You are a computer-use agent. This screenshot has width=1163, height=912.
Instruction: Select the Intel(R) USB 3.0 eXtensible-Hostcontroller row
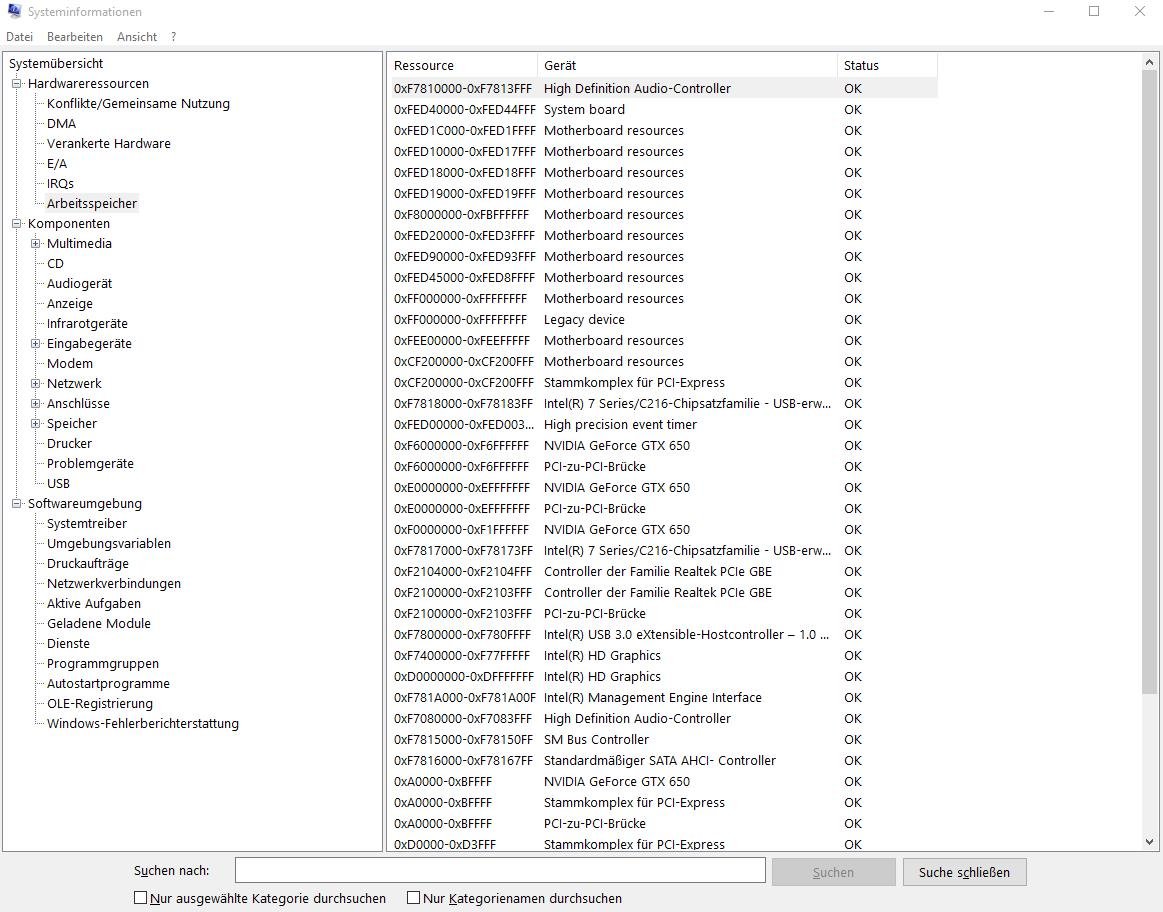(x=663, y=635)
